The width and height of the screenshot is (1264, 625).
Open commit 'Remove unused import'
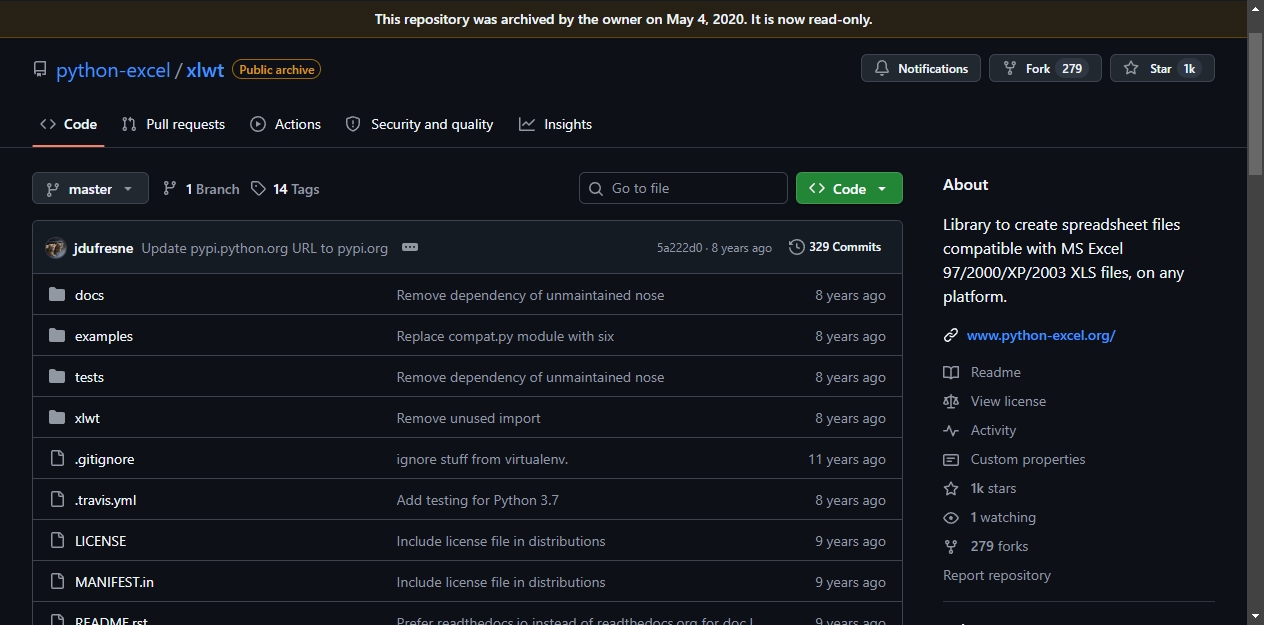point(468,418)
